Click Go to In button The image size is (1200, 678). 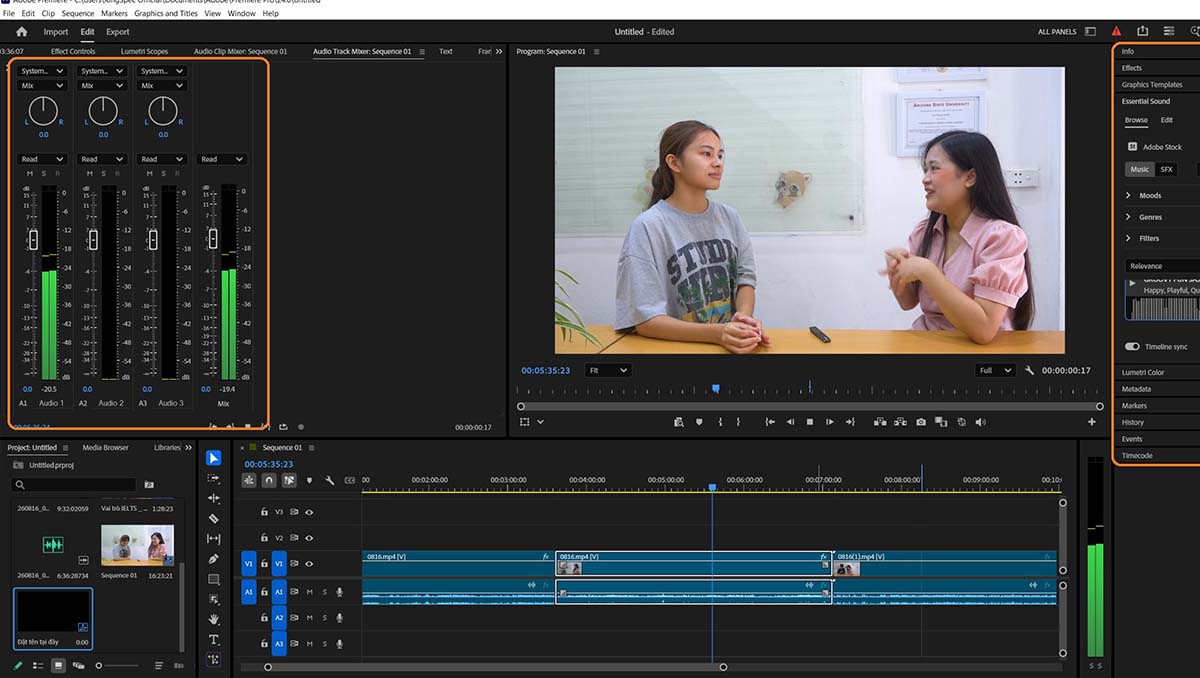(770, 422)
